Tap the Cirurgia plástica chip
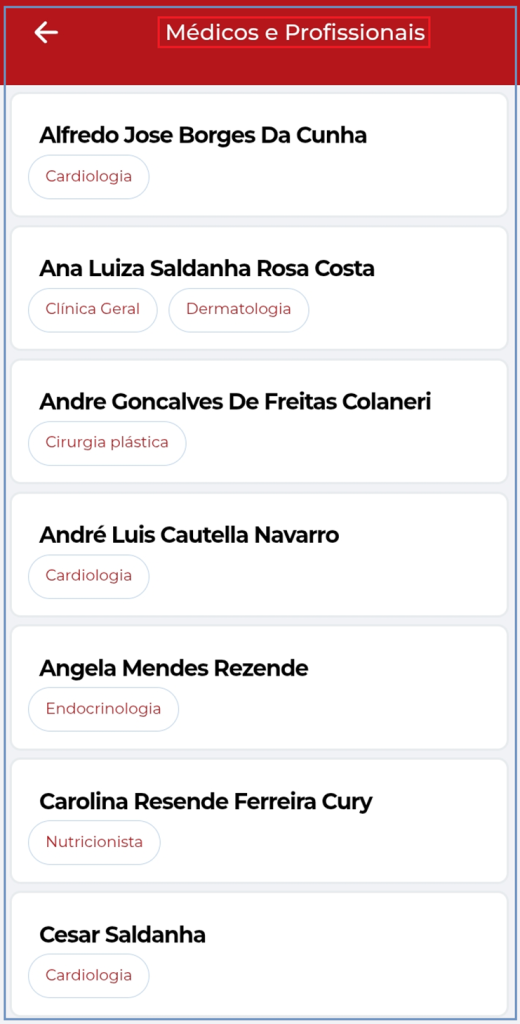The width and height of the screenshot is (520, 1024). 107,443
